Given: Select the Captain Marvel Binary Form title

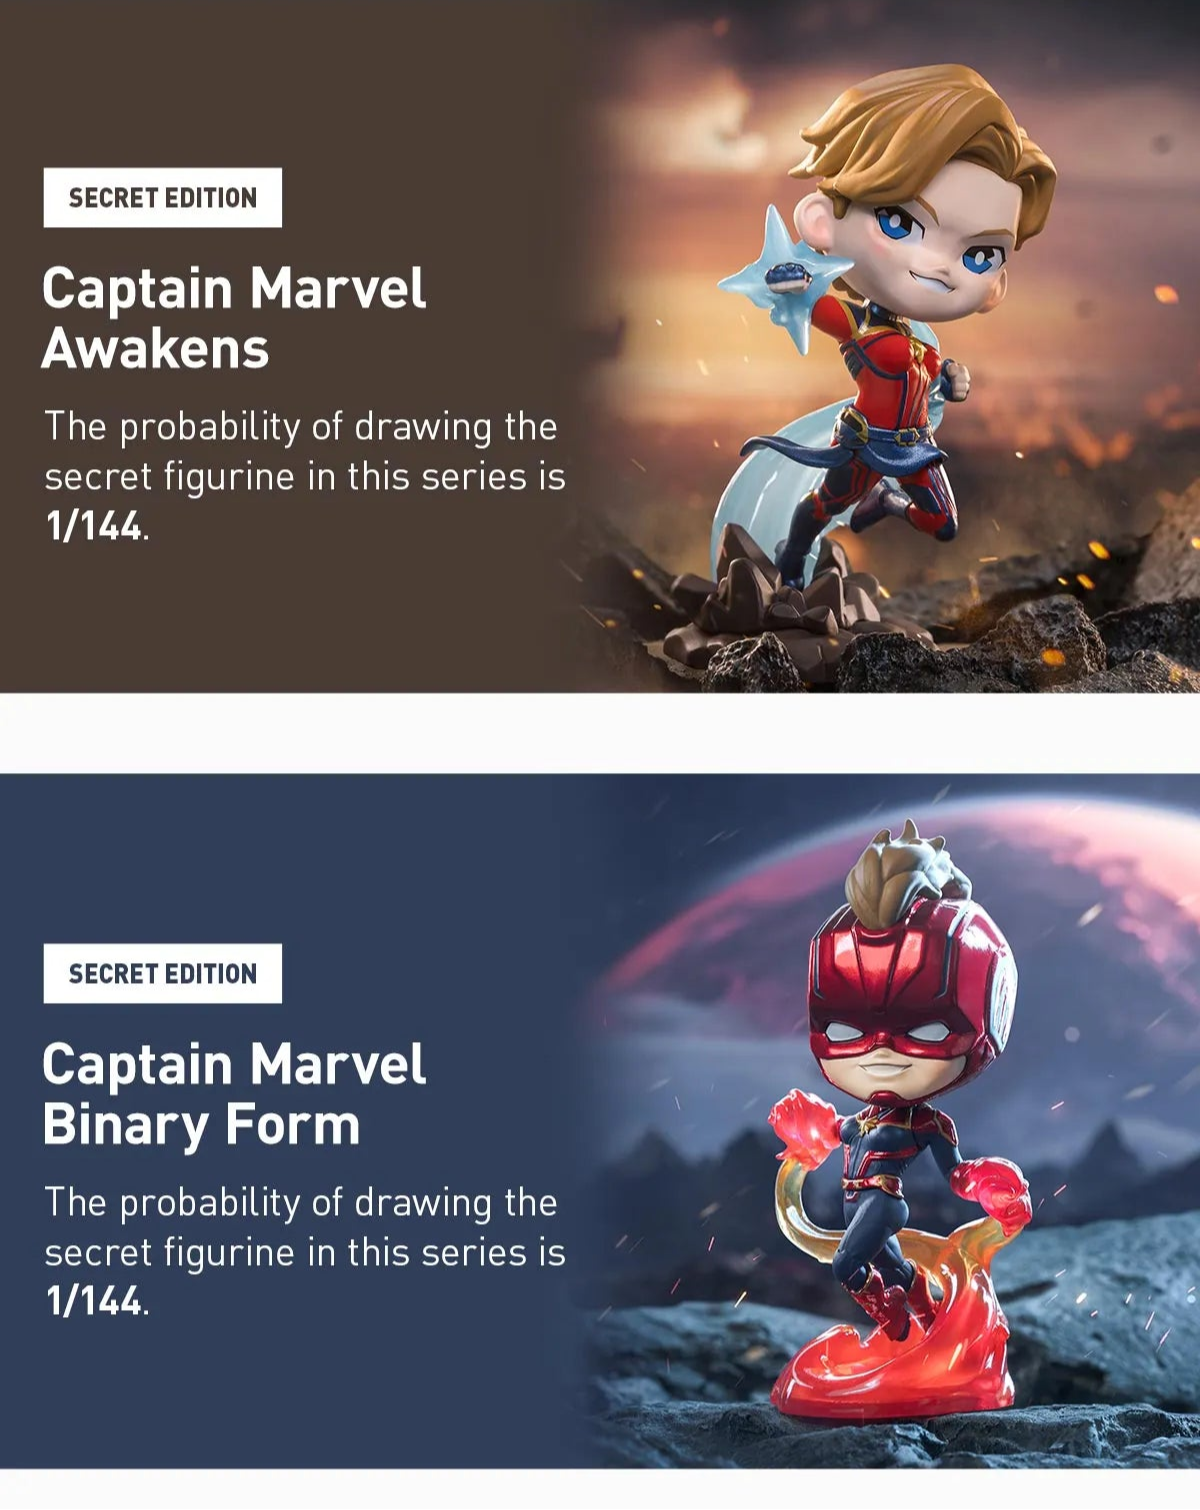Looking at the screenshot, I should 234,1094.
